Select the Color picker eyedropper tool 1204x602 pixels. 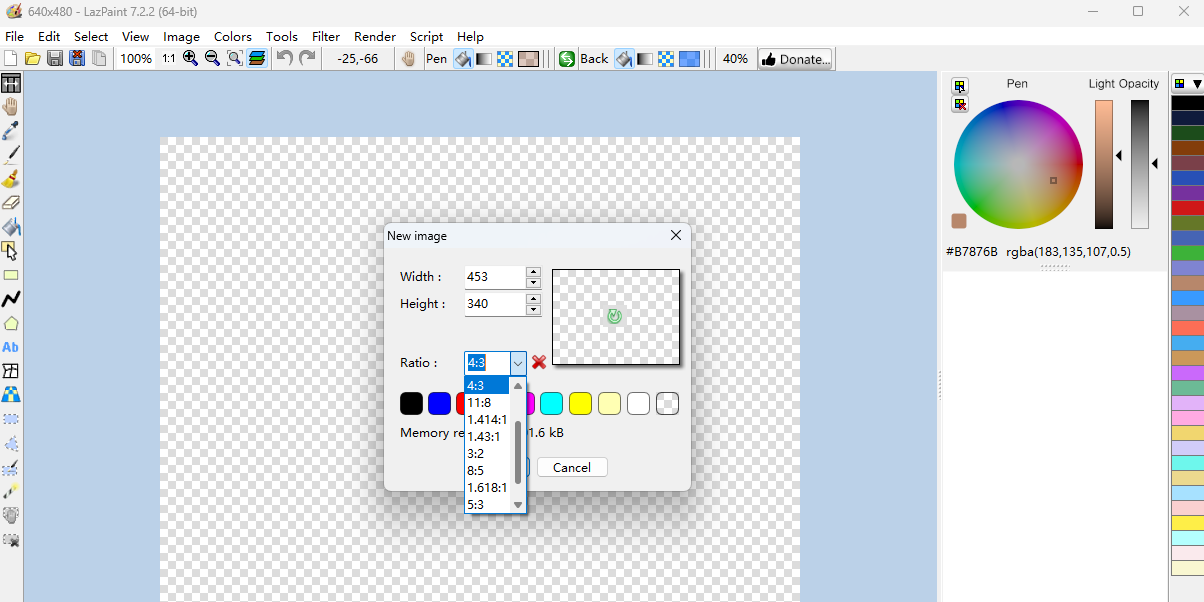(11, 131)
